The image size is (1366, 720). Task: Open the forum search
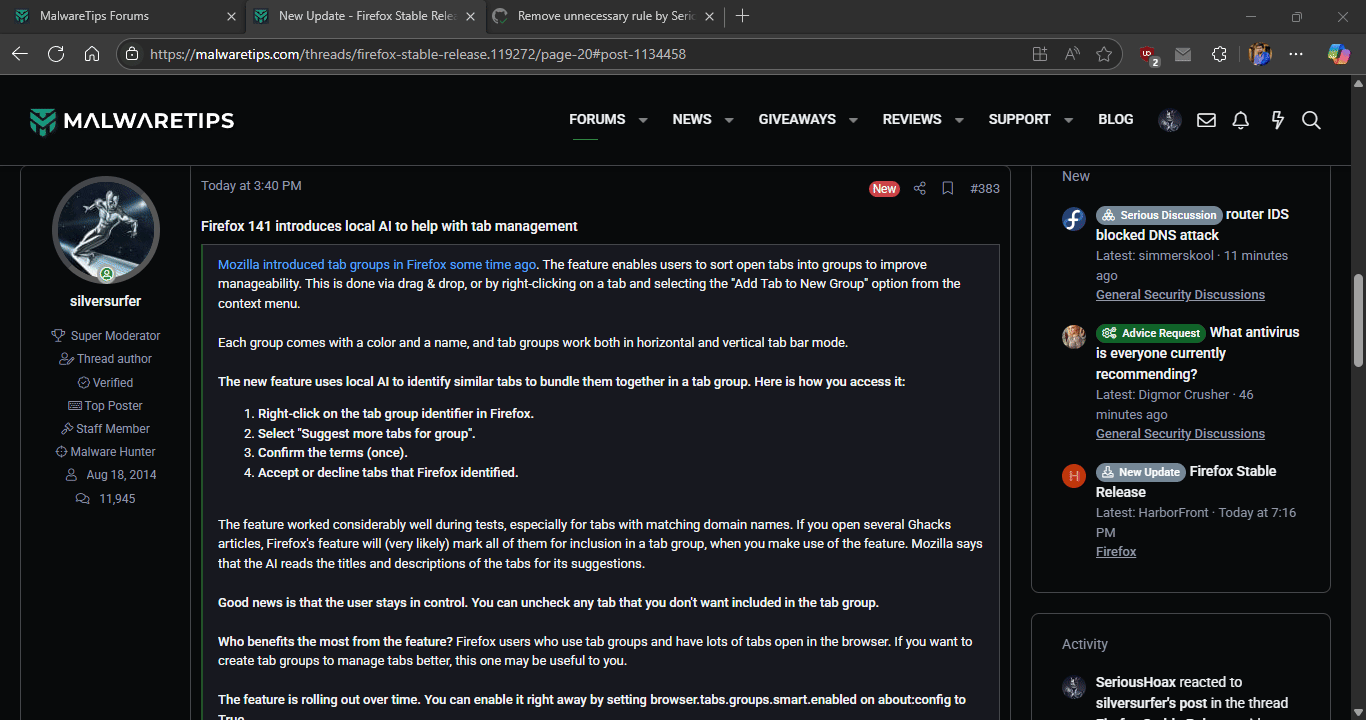(x=1311, y=120)
